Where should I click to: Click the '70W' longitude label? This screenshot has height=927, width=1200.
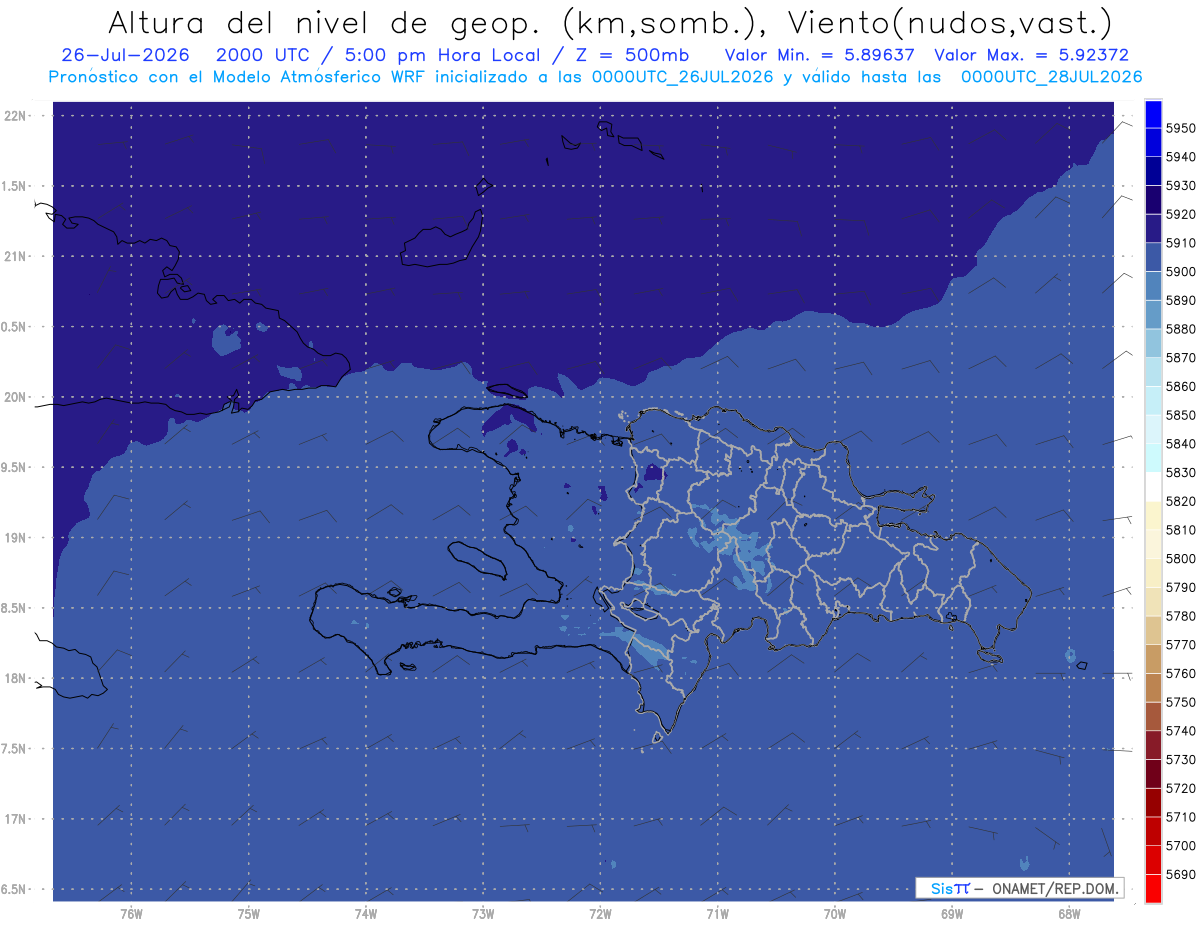[835, 913]
